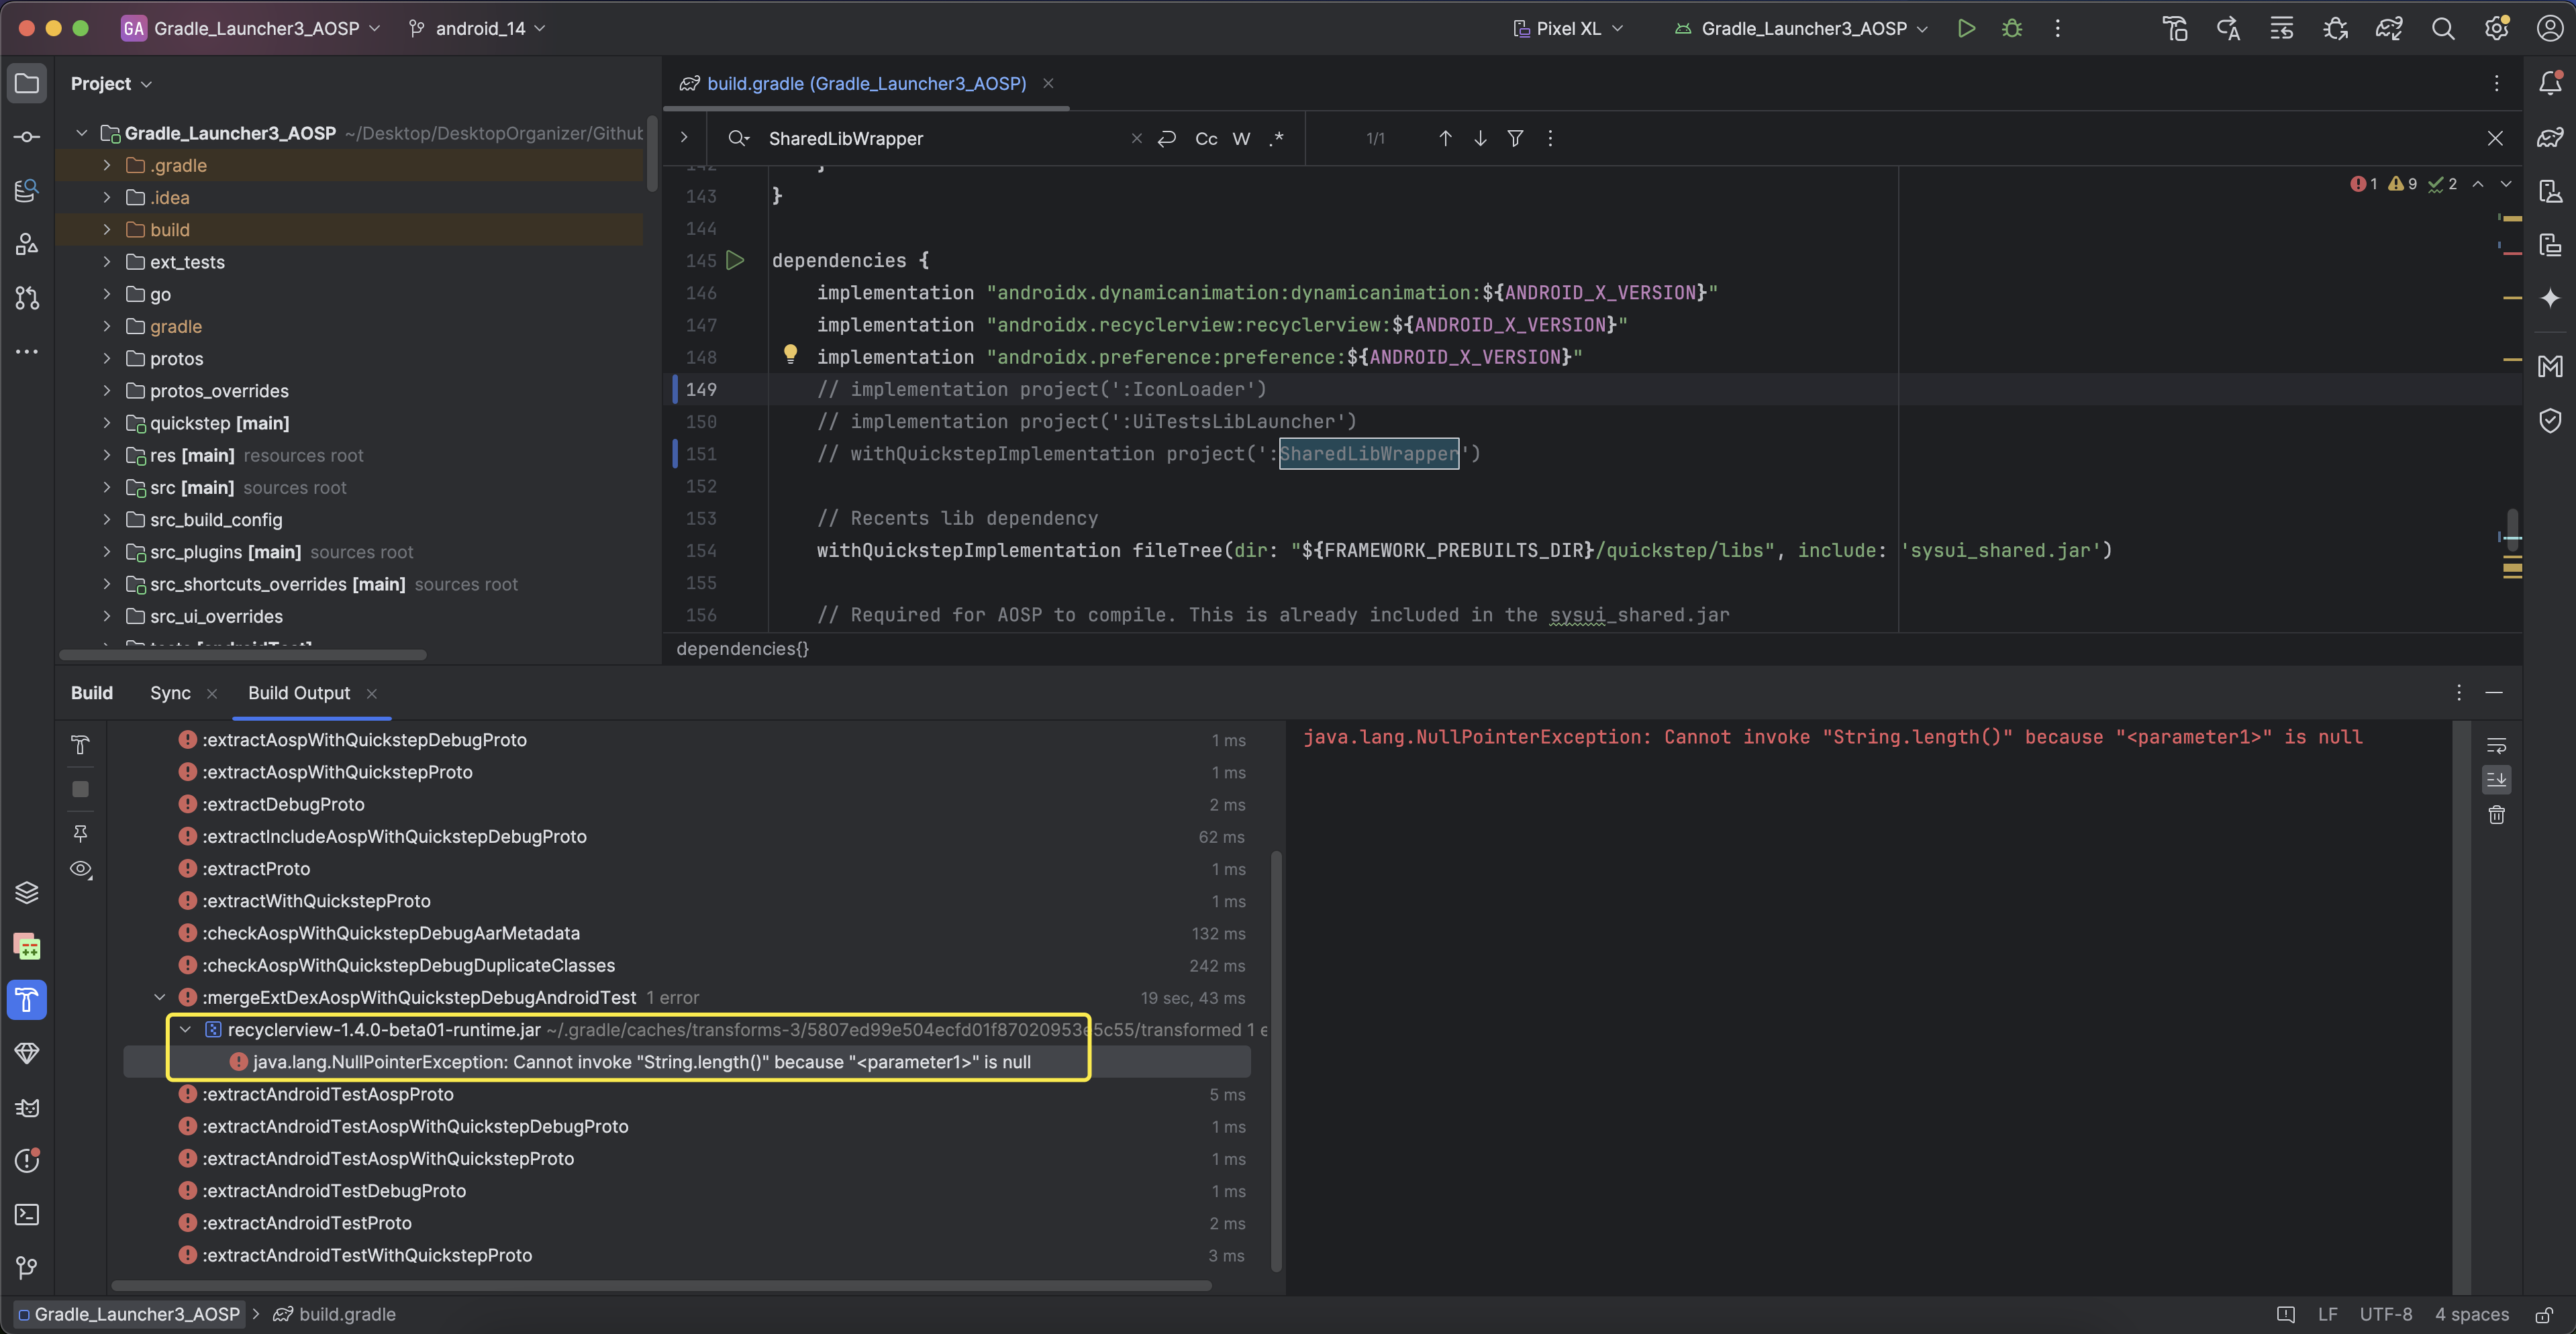Open the Gradle_Launcher3_AOSP project dropdown
Viewport: 2576px width, 1334px height.
pyautogui.click(x=251, y=28)
